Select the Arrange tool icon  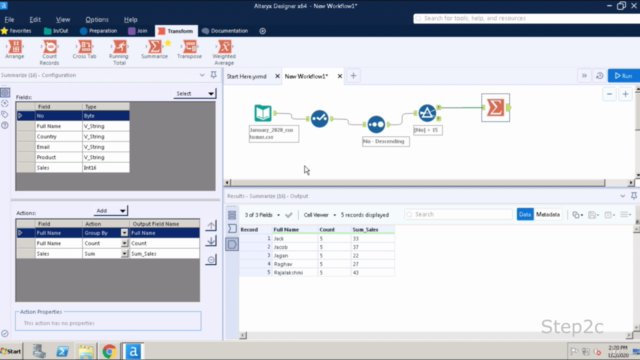15,47
